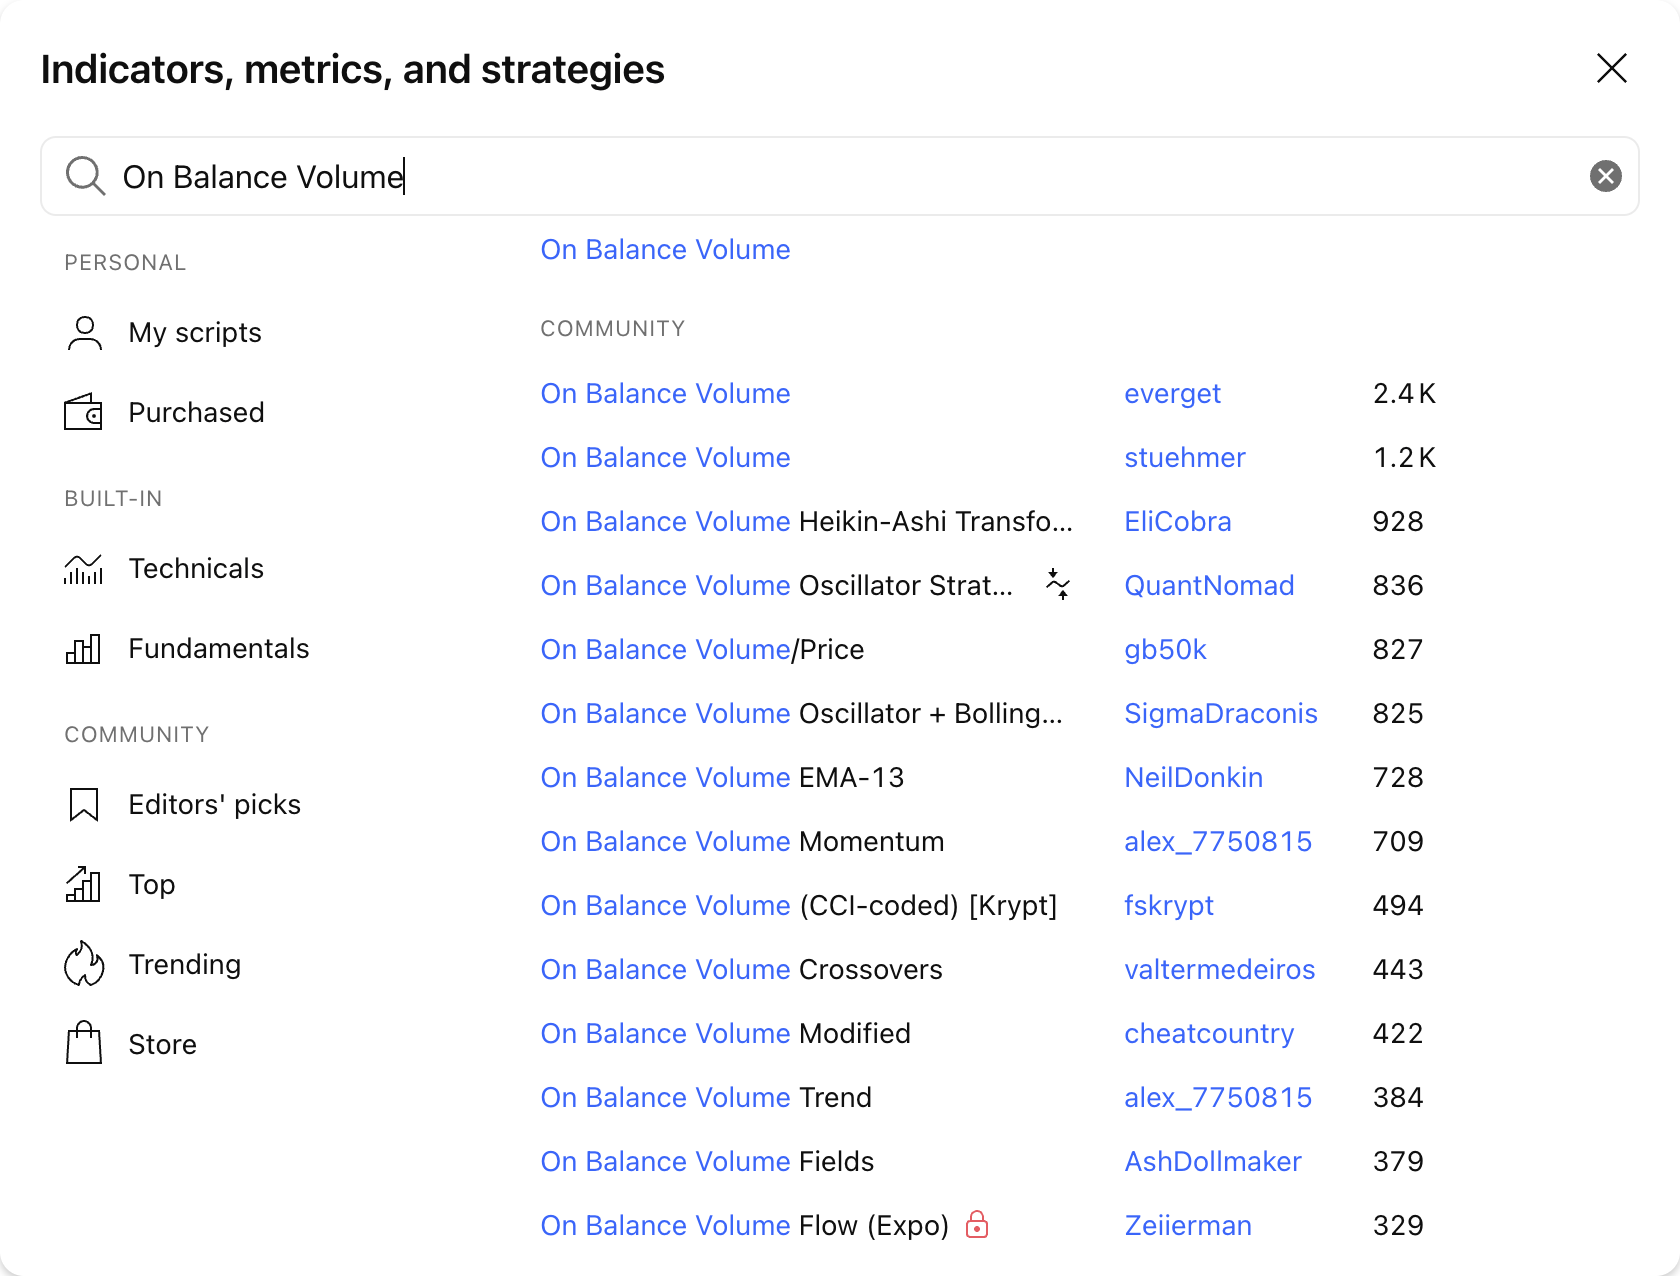Click the Fundamentals bar icon
Screen dimensions: 1680x1276
point(84,648)
